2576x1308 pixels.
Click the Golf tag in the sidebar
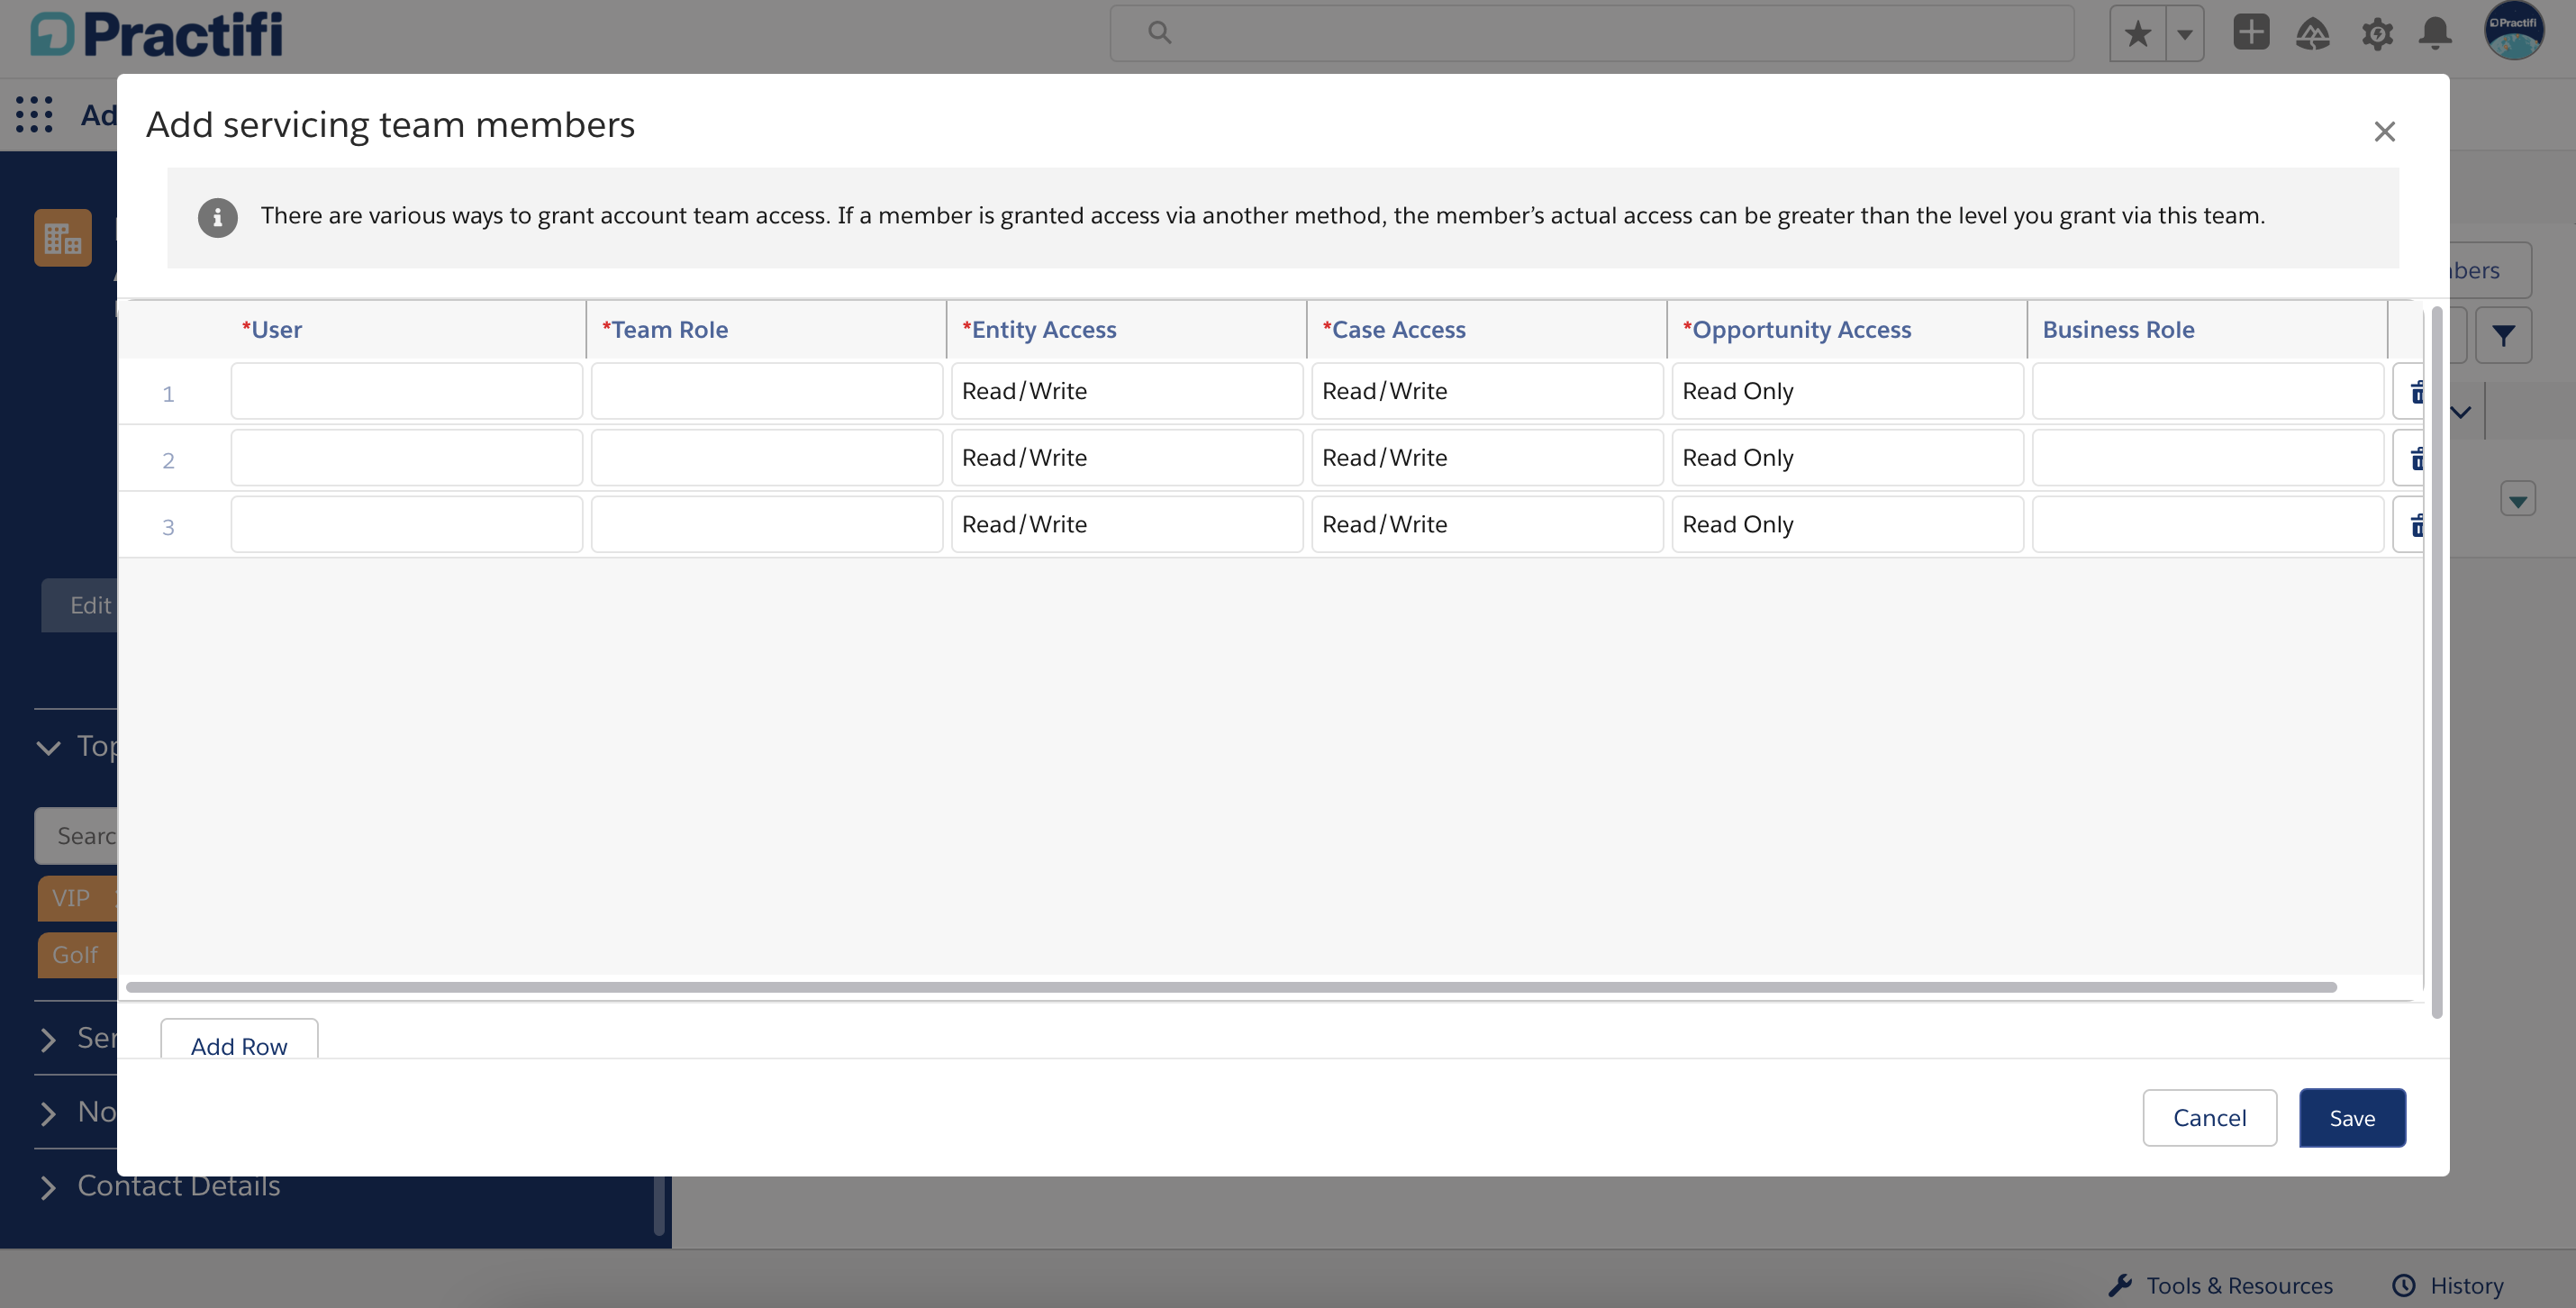point(77,955)
